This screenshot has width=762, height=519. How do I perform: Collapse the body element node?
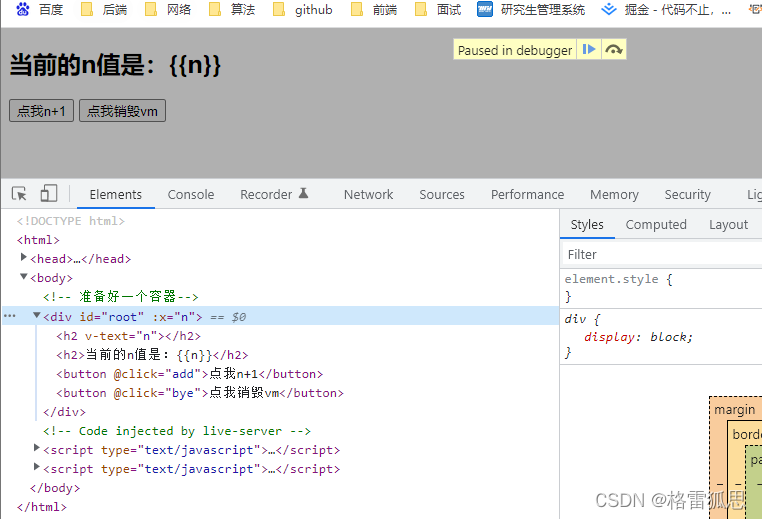coord(24,277)
